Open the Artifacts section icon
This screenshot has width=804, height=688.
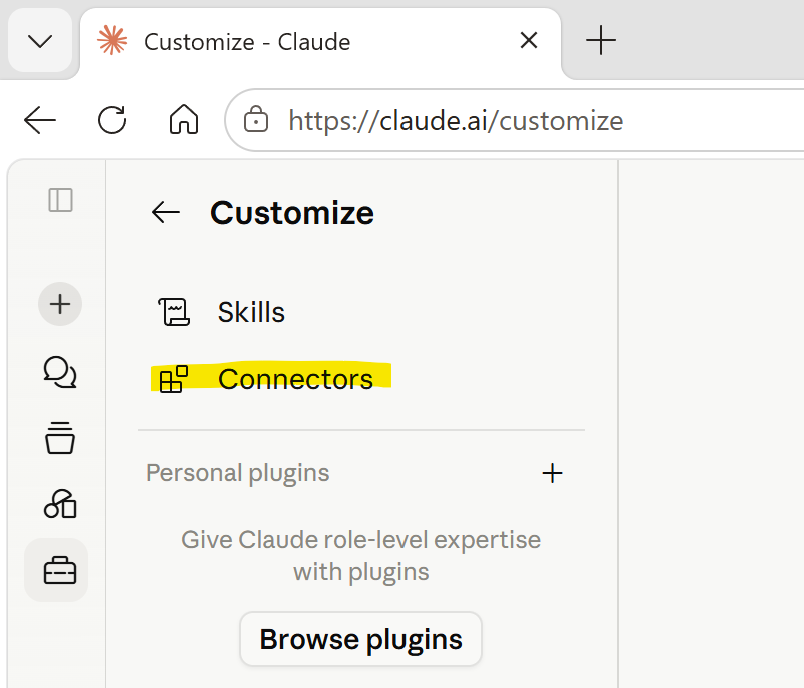pos(60,503)
